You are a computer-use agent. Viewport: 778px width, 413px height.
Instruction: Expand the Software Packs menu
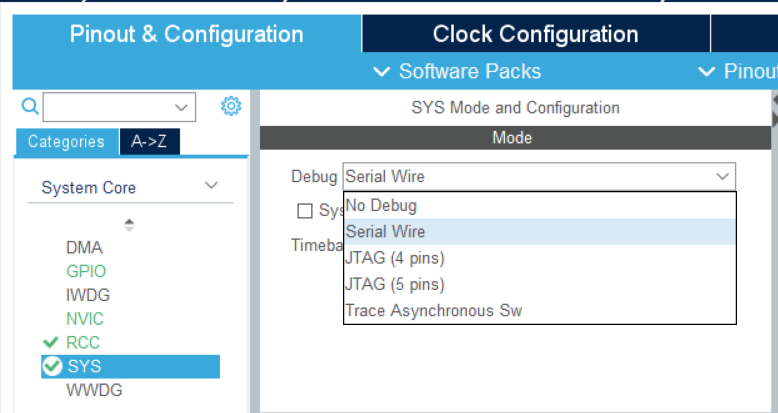point(458,71)
